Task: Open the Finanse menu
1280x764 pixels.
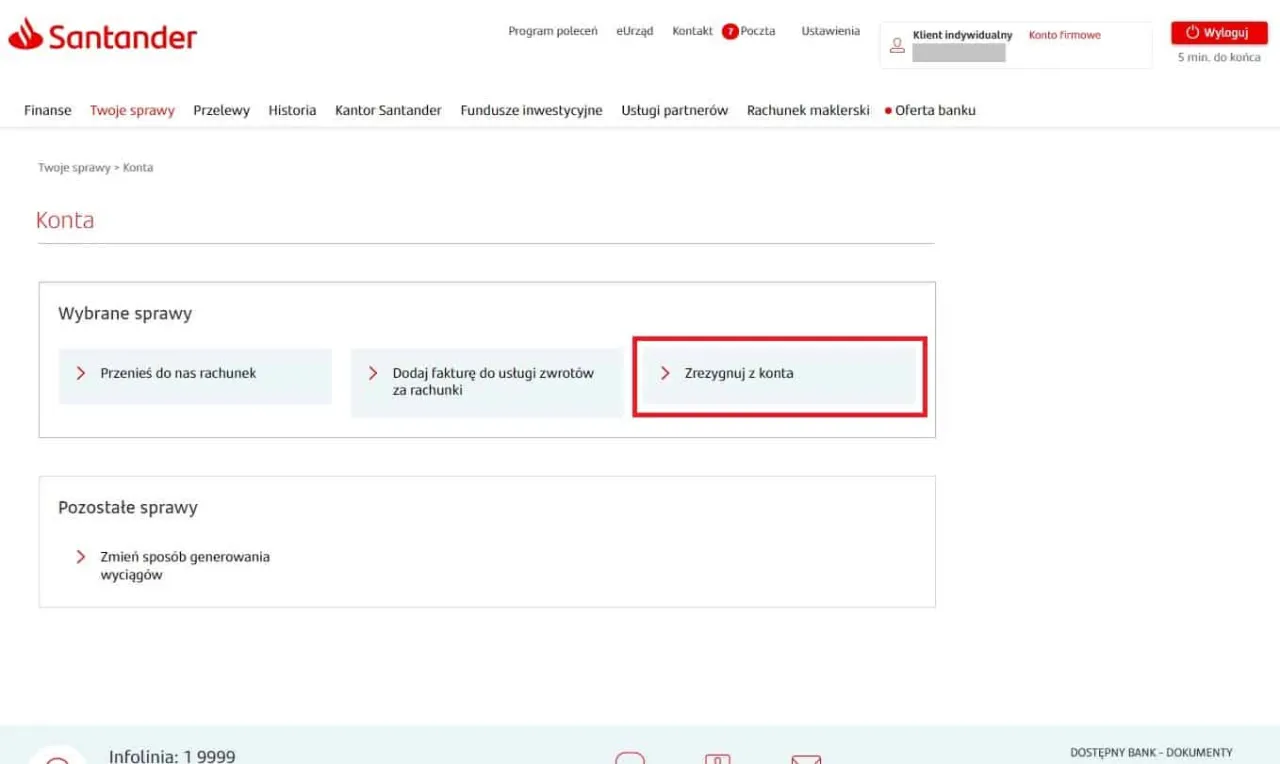Action: [x=48, y=110]
